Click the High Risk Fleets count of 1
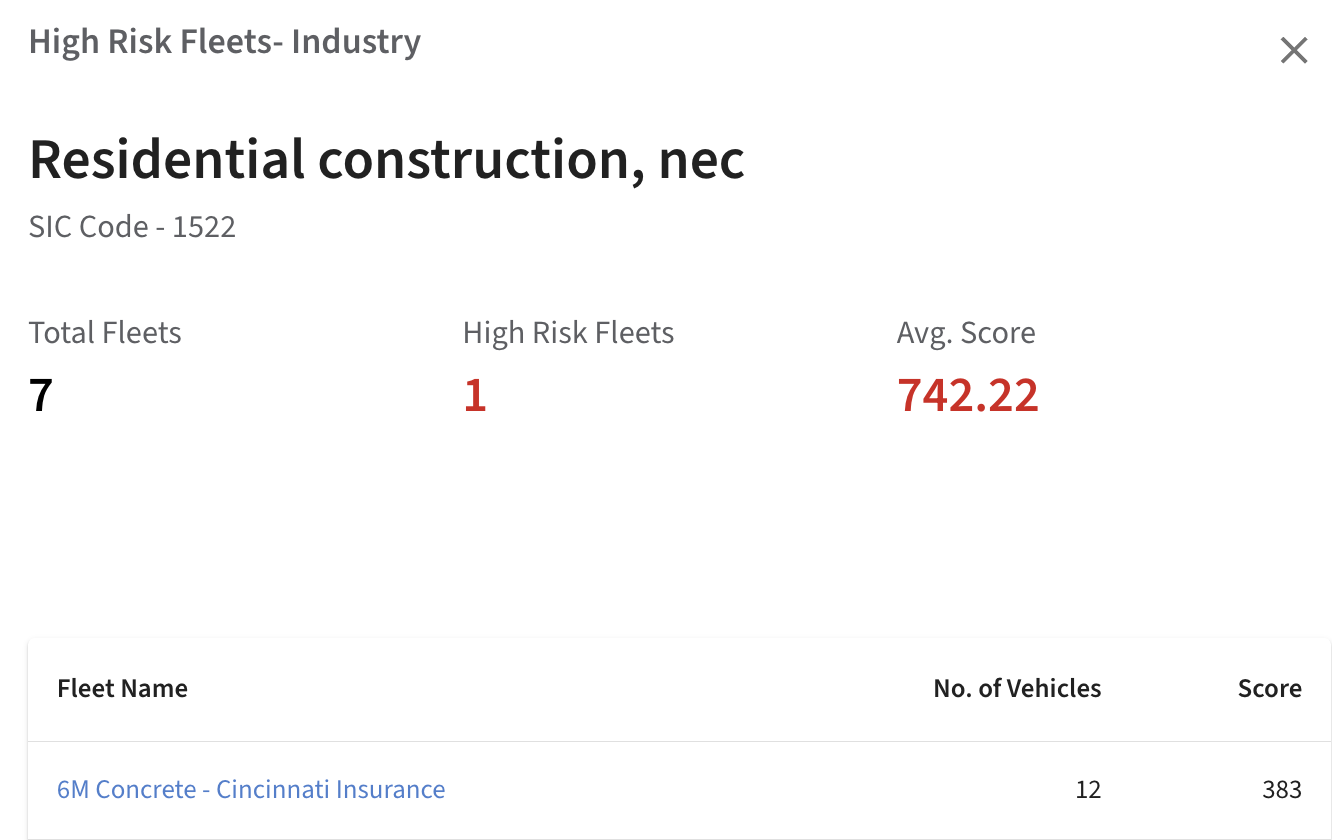1332x840 pixels. pyautogui.click(x=475, y=395)
